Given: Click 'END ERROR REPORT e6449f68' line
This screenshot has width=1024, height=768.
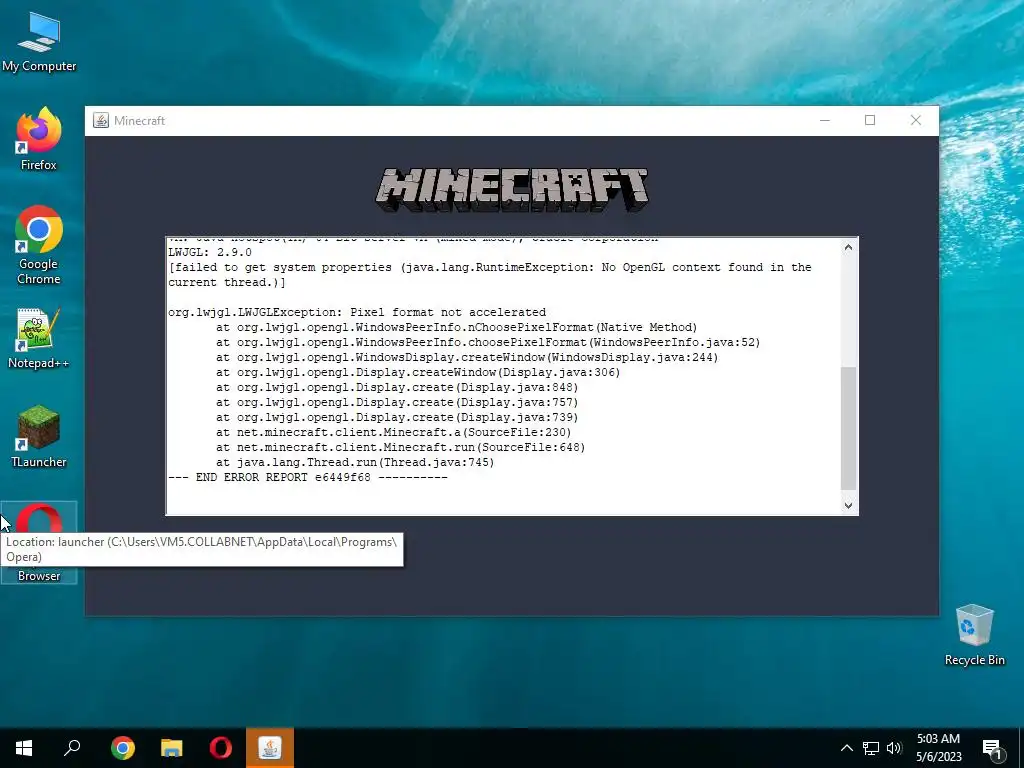Looking at the screenshot, I should point(308,477).
